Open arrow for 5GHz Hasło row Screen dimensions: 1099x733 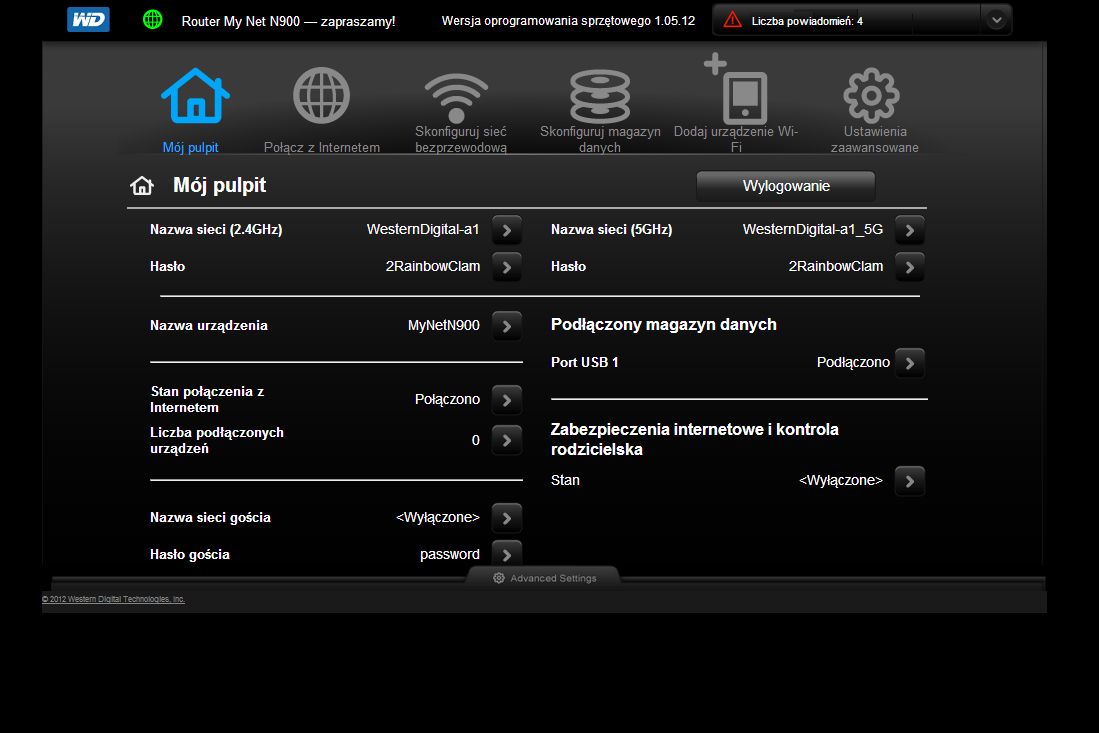(x=910, y=267)
